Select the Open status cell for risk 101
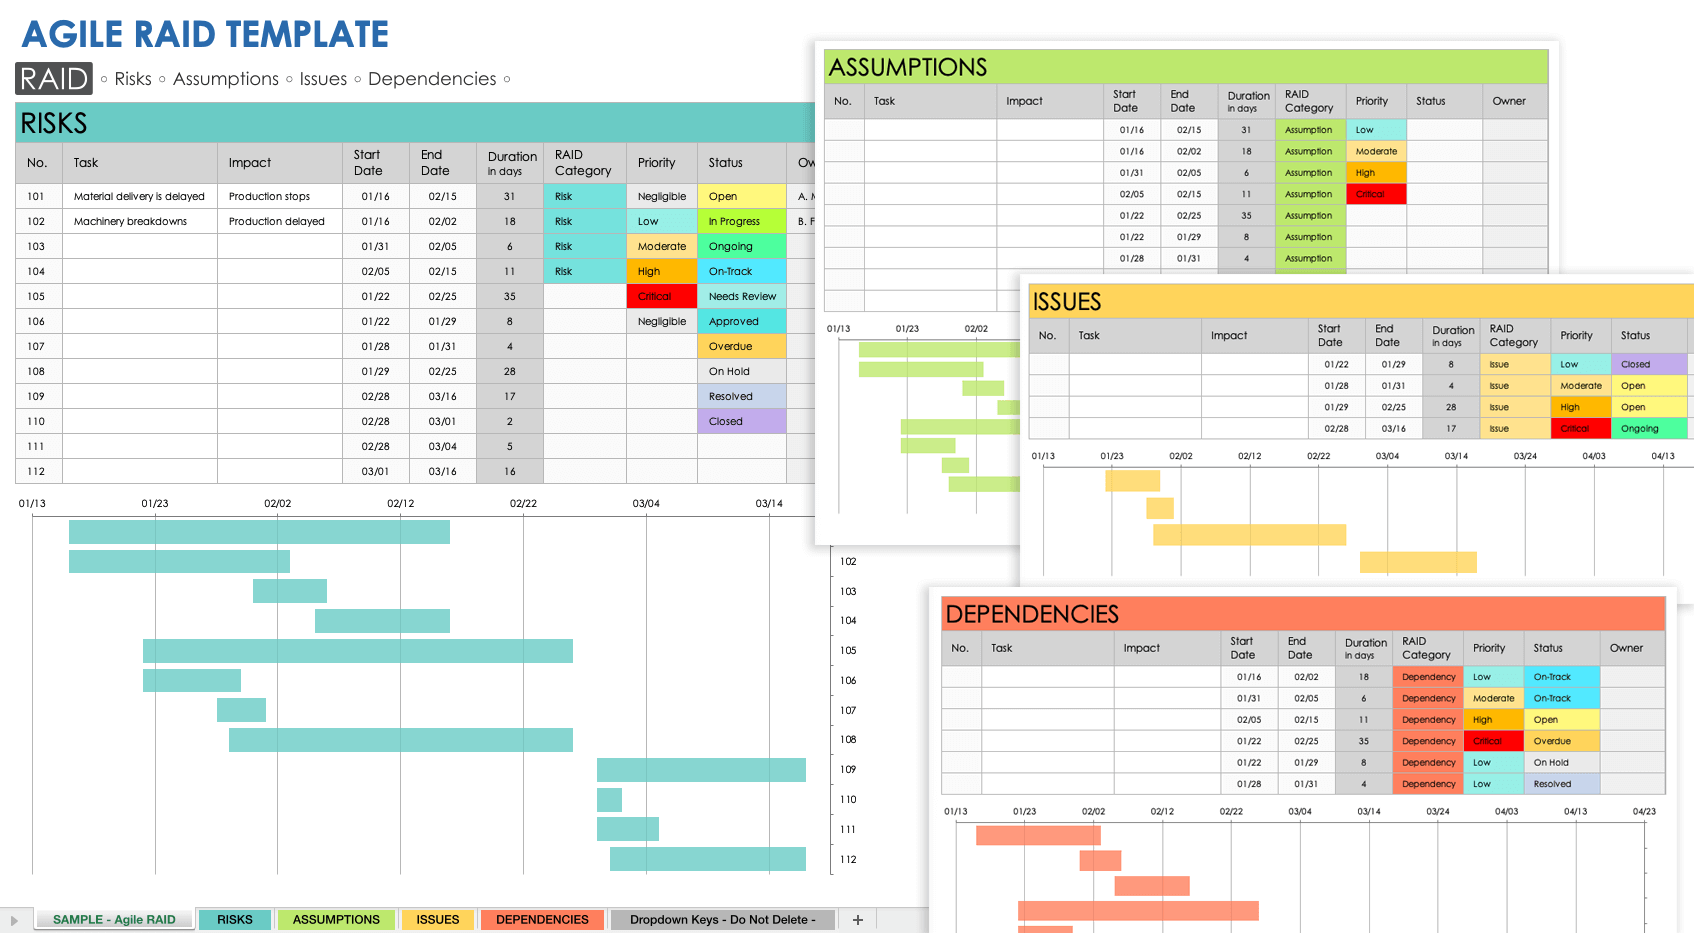This screenshot has height=933, width=1694. (741, 196)
